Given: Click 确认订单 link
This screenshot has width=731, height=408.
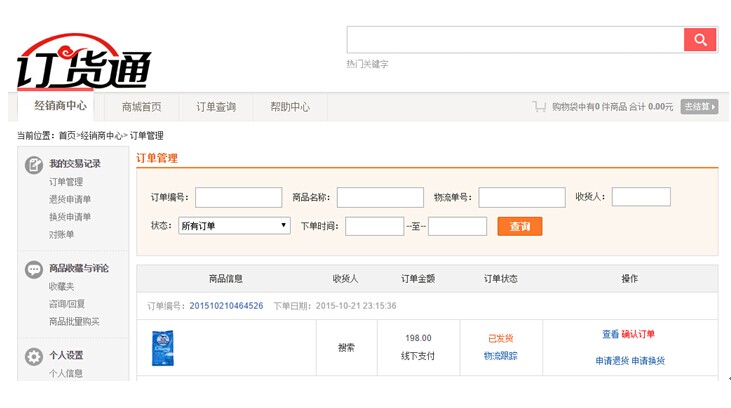Looking at the screenshot, I should (638, 334).
